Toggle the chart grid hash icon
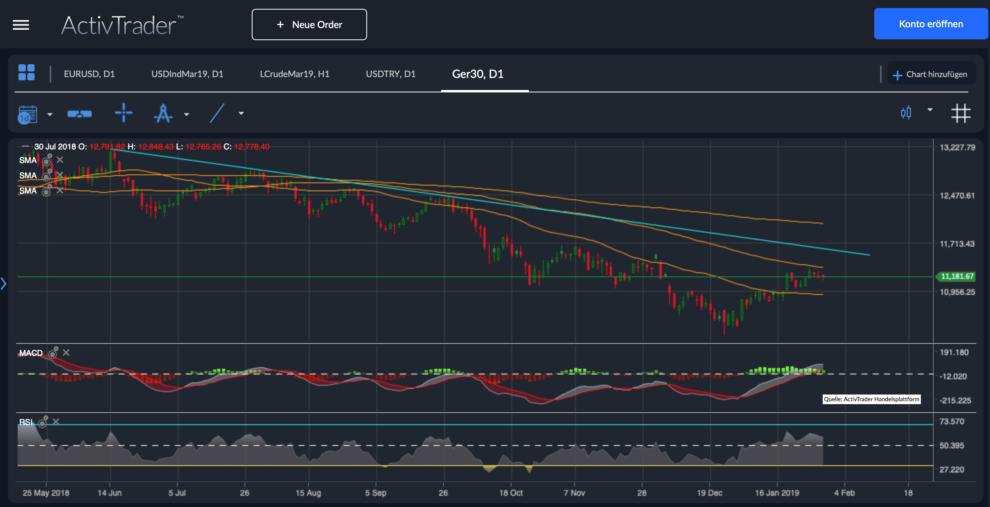This screenshot has height=507, width=990. pyautogui.click(x=960, y=114)
